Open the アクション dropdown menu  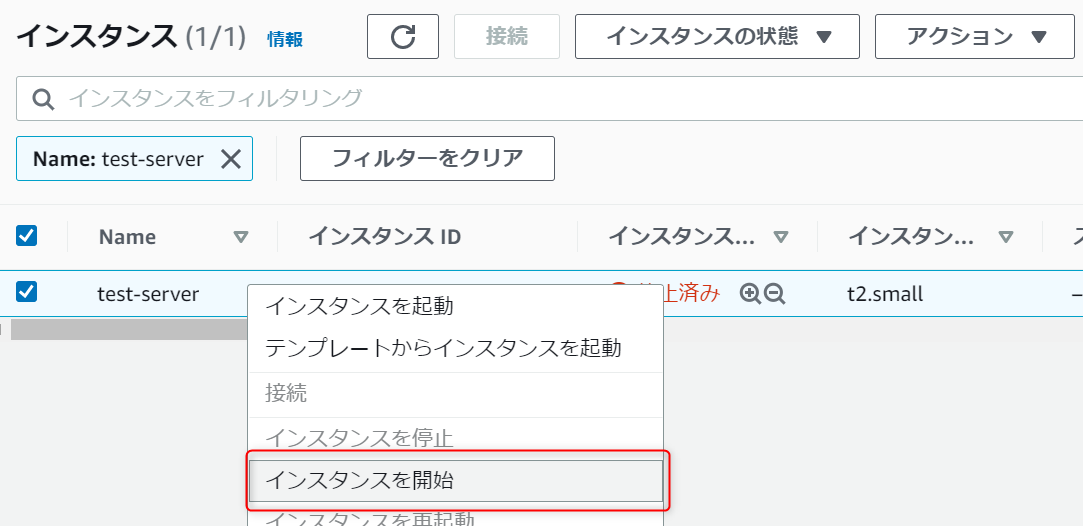pos(975,37)
